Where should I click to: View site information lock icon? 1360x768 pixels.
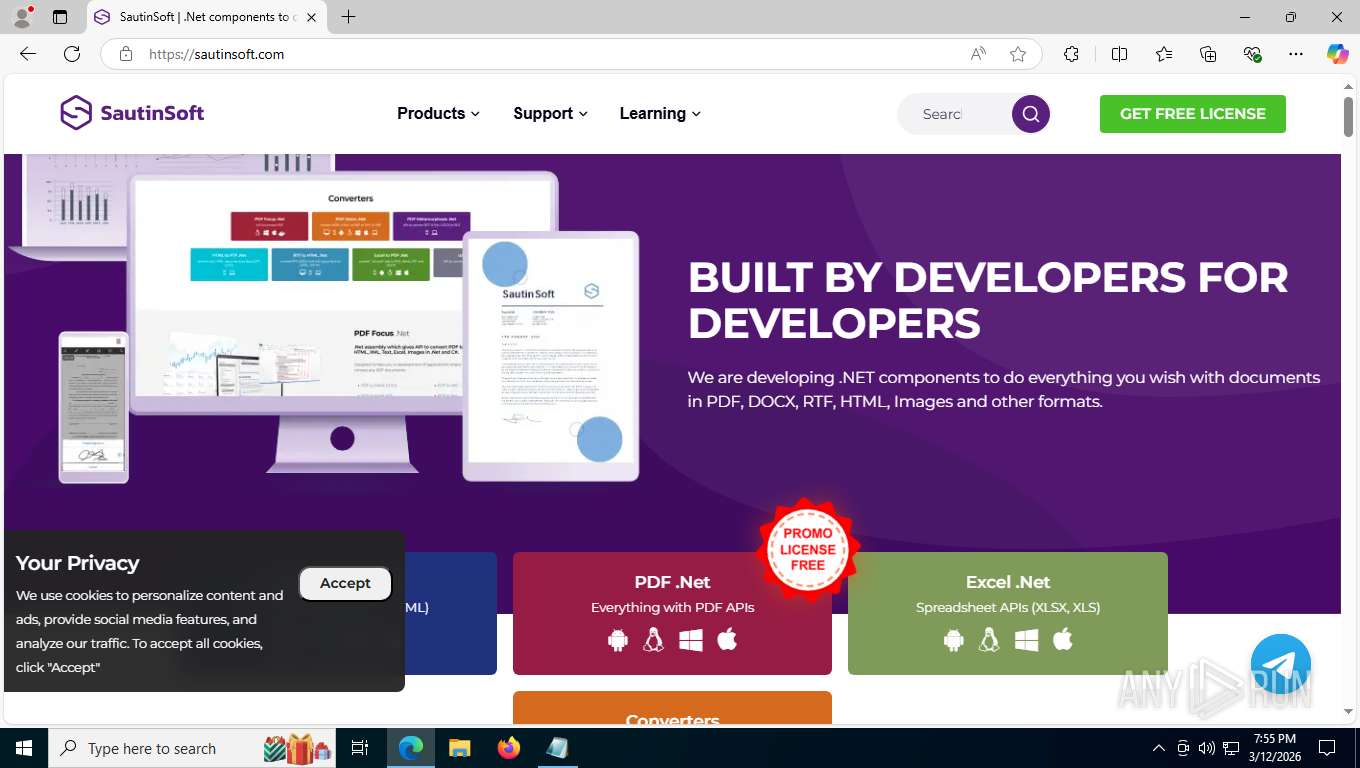[x=126, y=54]
